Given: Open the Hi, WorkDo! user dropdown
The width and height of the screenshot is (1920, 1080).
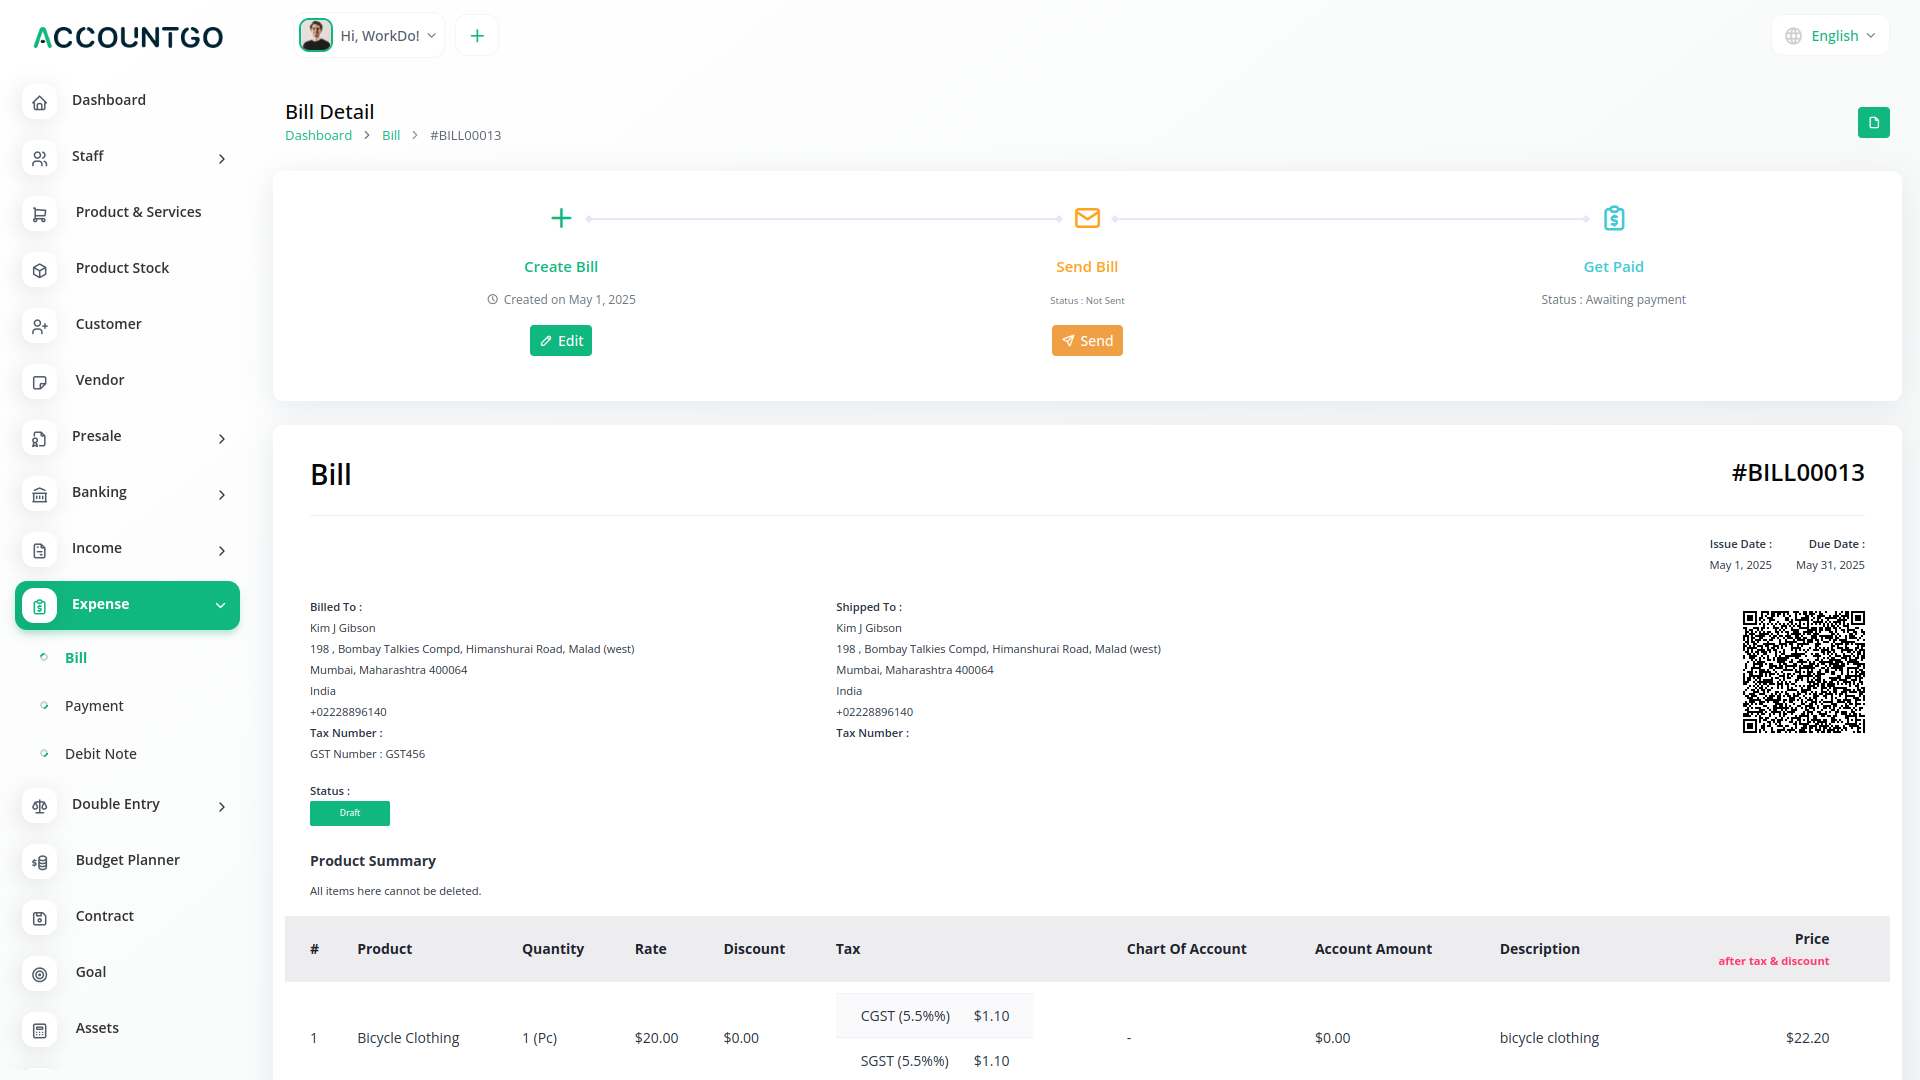Looking at the screenshot, I should 370,36.
